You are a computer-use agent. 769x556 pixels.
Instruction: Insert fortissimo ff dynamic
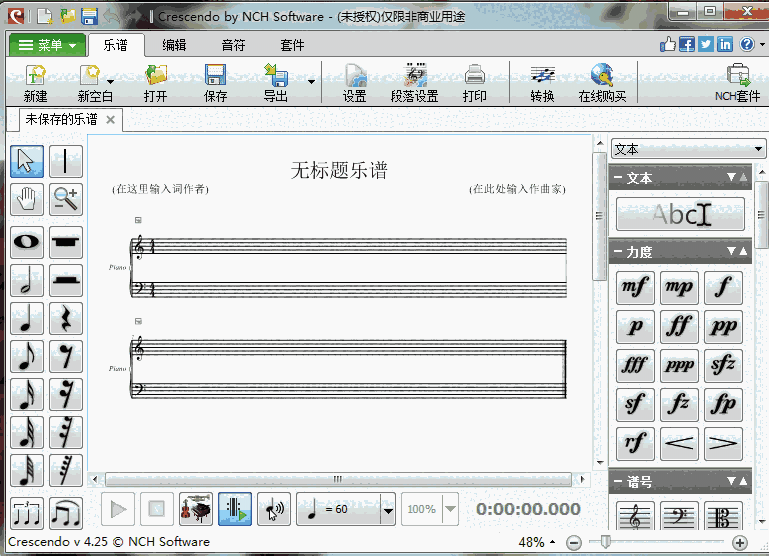[679, 327]
